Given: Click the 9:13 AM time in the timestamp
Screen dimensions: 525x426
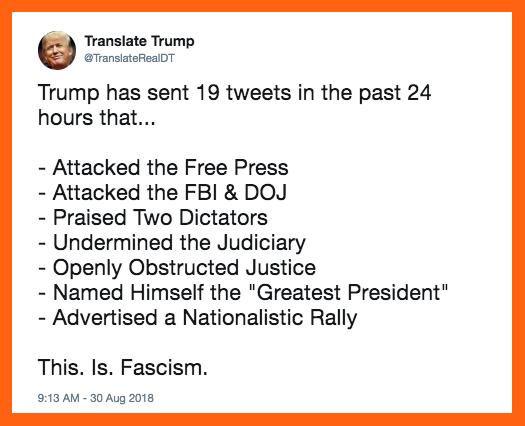Looking at the screenshot, I should coord(59,398).
